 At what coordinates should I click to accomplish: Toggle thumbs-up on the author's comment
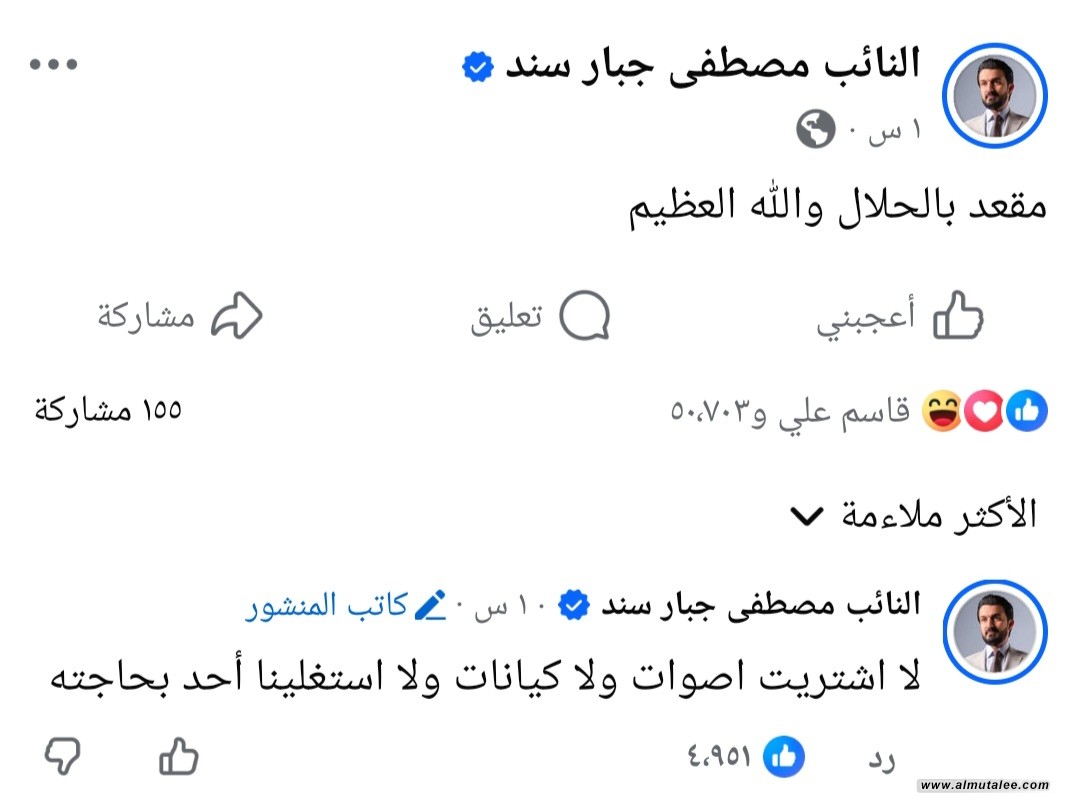point(180,757)
